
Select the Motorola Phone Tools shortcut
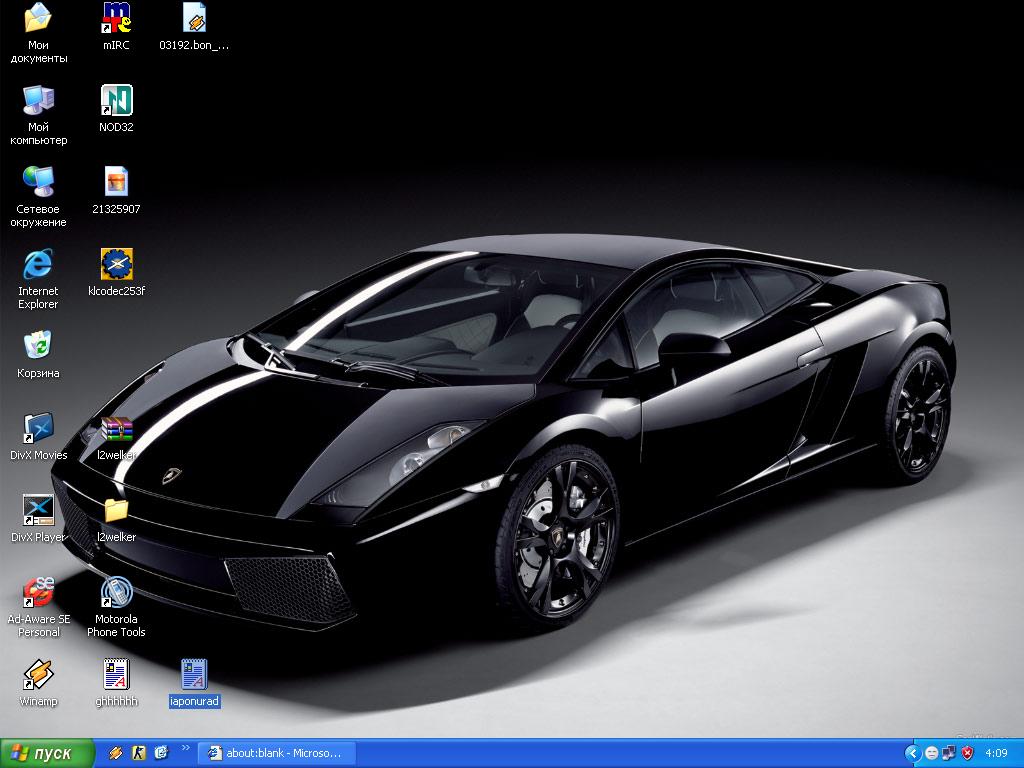click(x=116, y=593)
